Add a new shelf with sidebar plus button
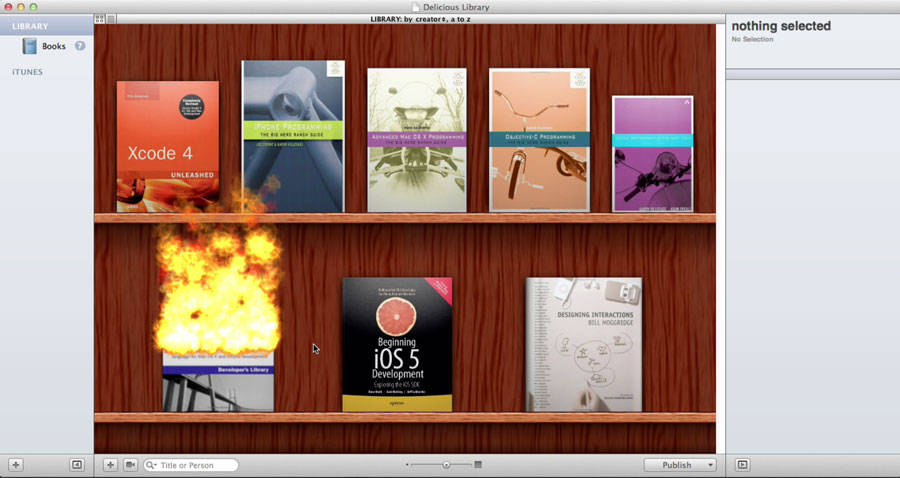The height and width of the screenshot is (478, 900). click(x=16, y=465)
